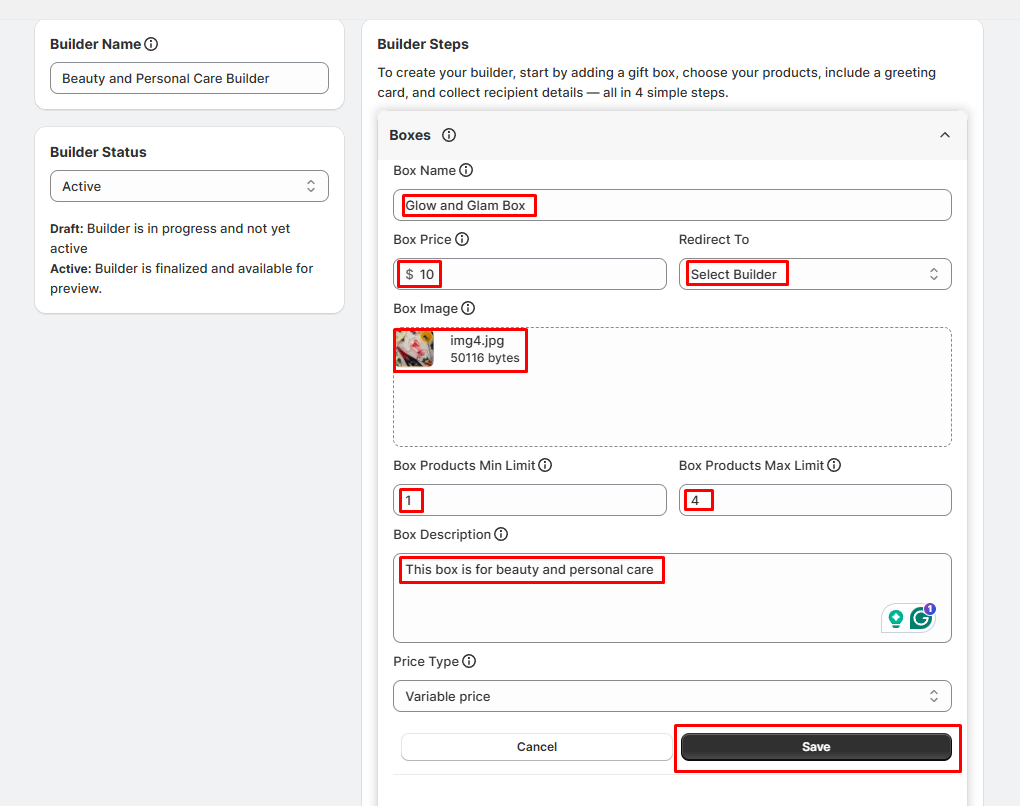Click the green lightbulb suggestion icon
1020x806 pixels.
click(895, 618)
